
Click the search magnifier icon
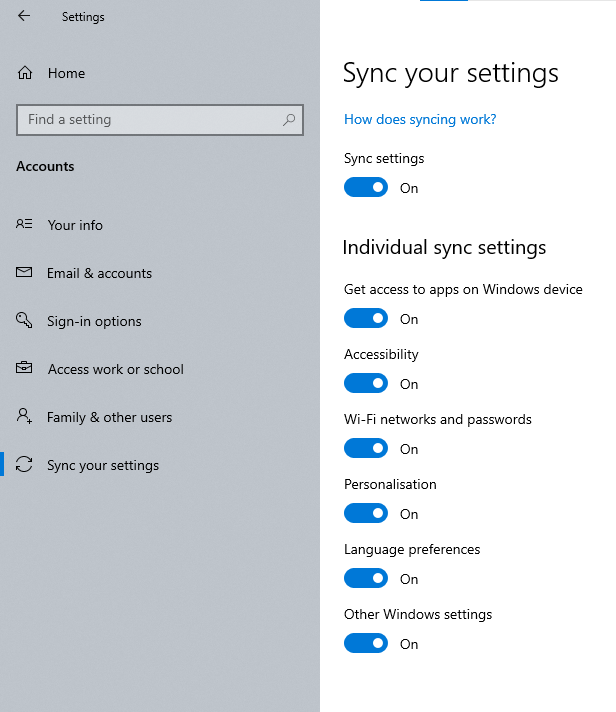(x=289, y=120)
